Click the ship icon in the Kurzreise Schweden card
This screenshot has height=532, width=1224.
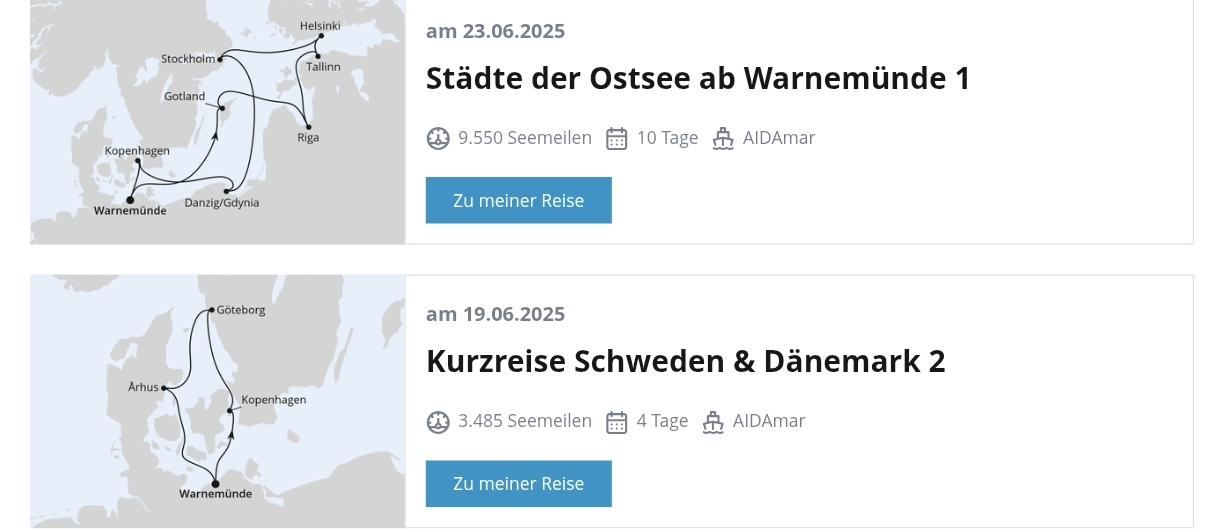coord(713,422)
